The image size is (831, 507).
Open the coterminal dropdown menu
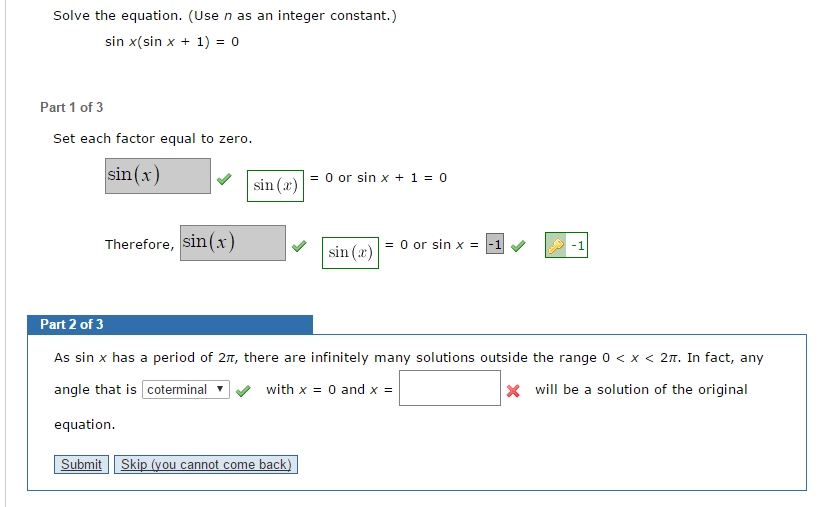186,390
